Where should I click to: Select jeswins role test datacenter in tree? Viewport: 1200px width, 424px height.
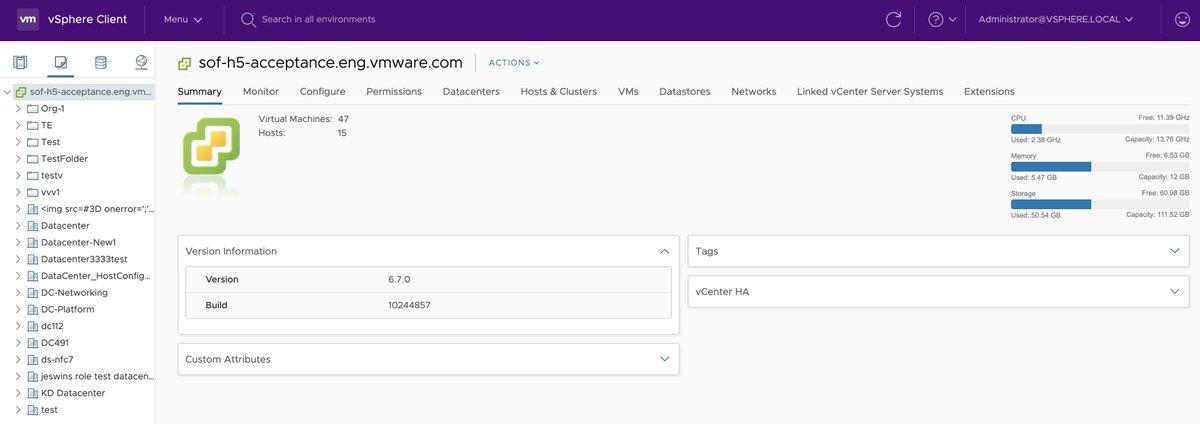pos(97,376)
